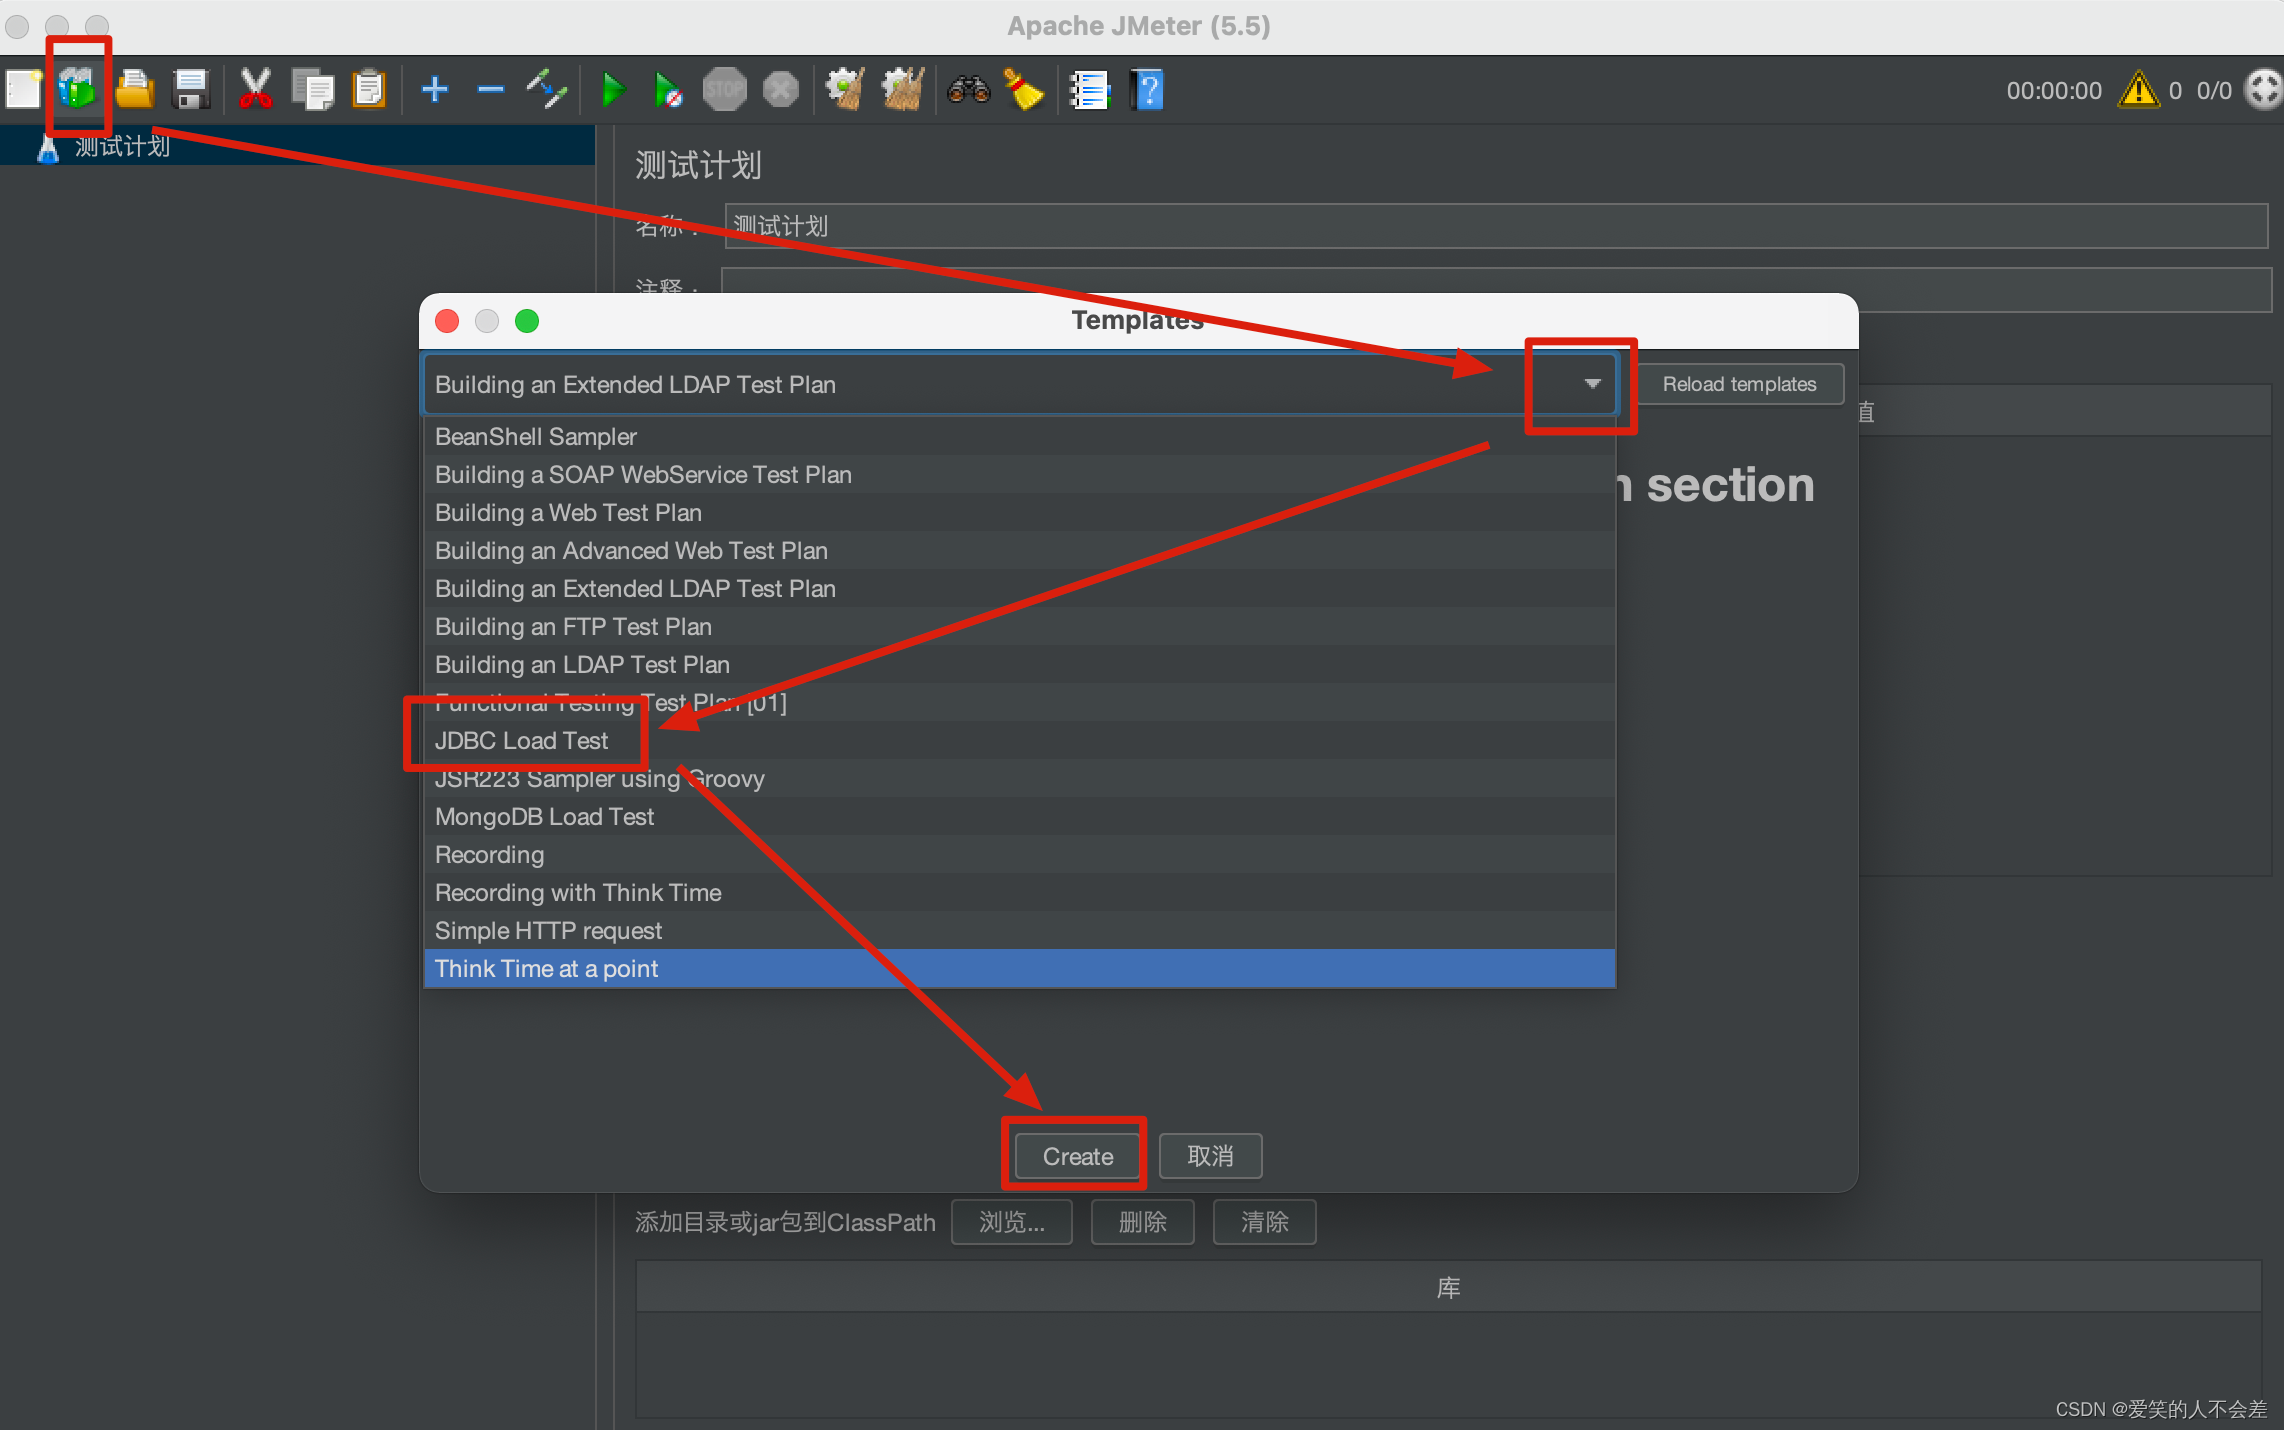Click the binoculars Search icon
Image resolution: width=2284 pixels, height=1430 pixels.
point(968,90)
